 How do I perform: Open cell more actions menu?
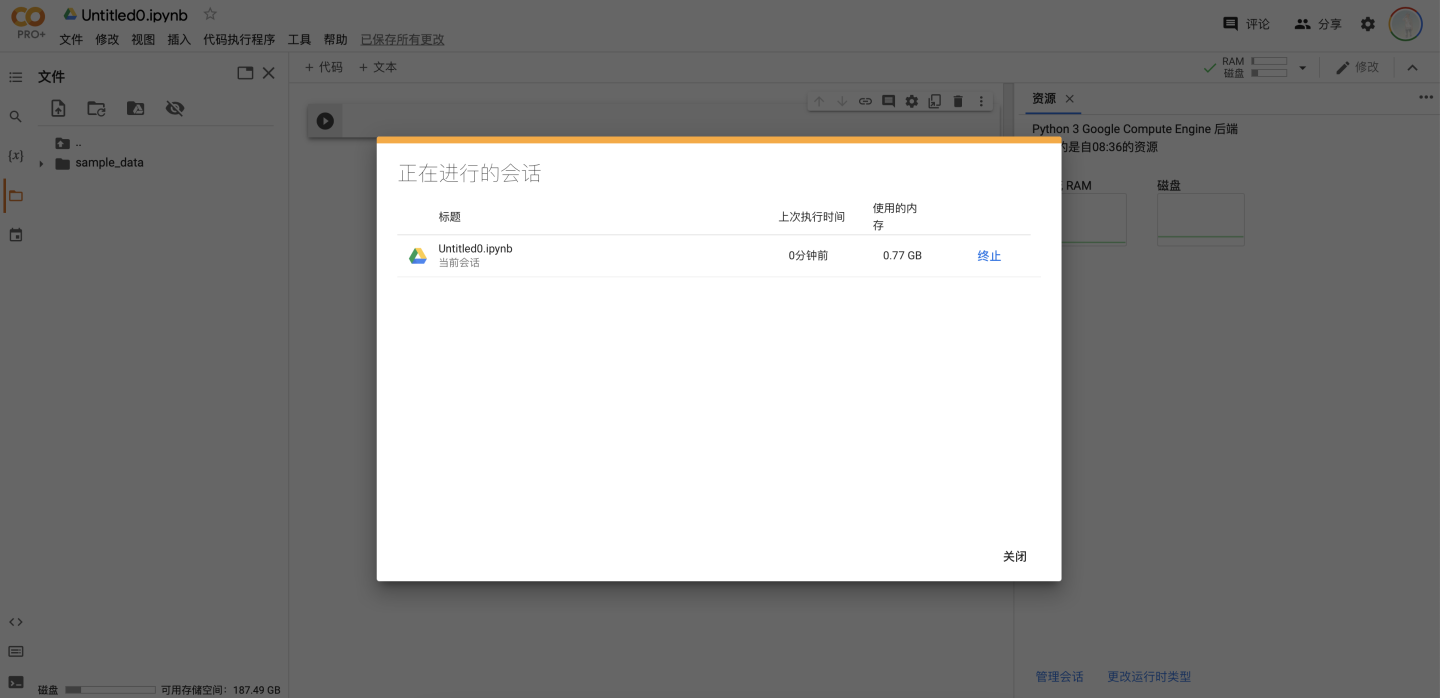(981, 101)
